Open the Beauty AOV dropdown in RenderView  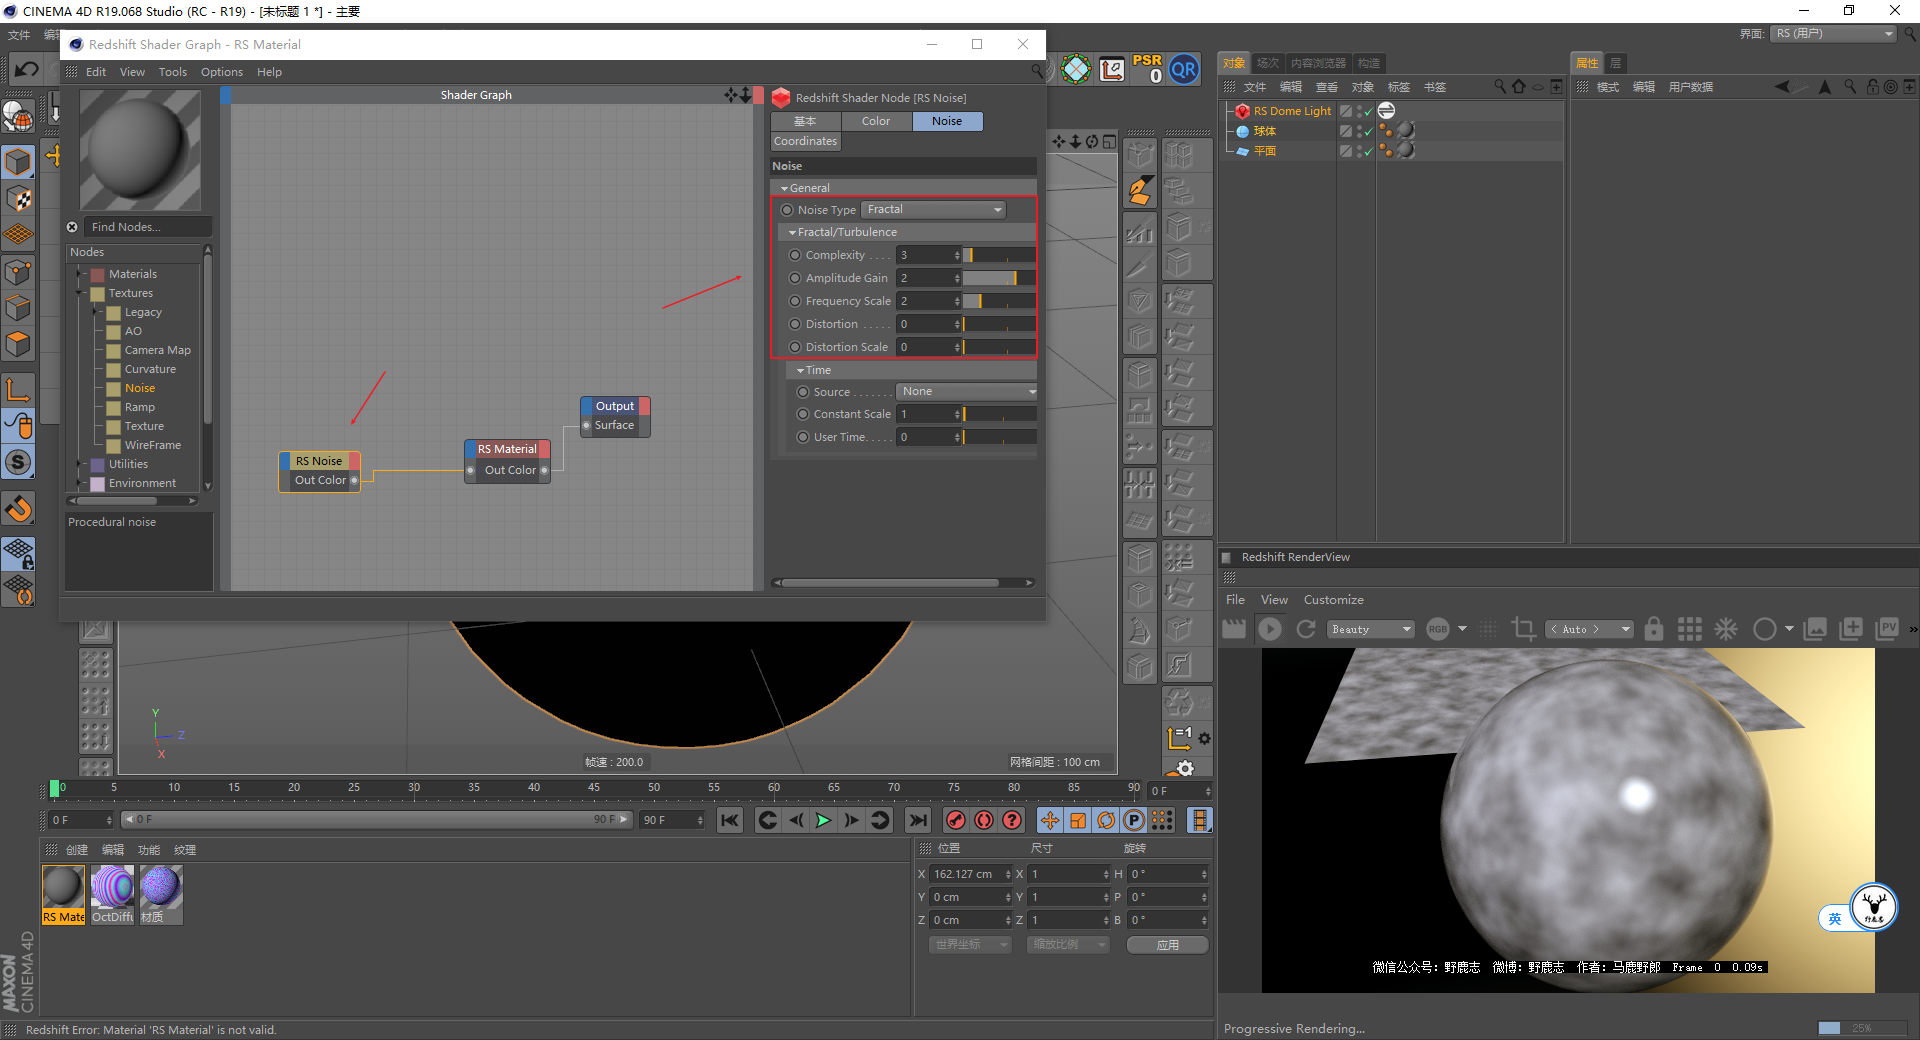(x=1370, y=629)
